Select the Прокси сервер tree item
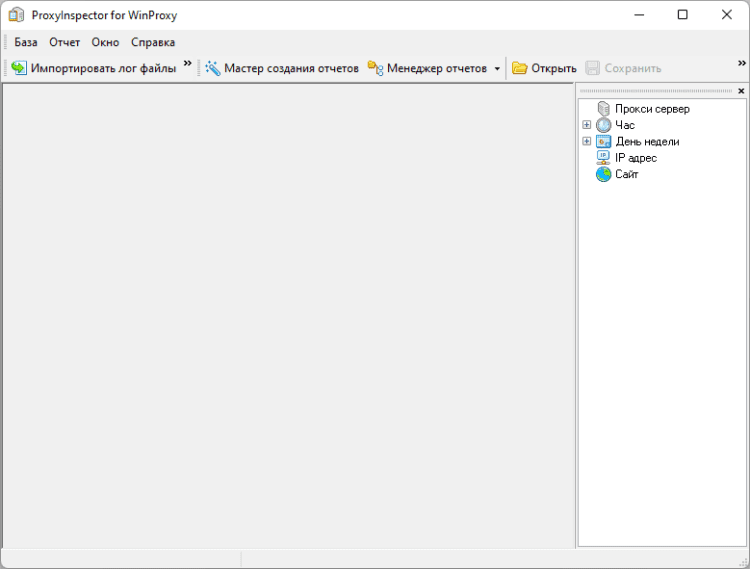The width and height of the screenshot is (750, 569). (652, 109)
